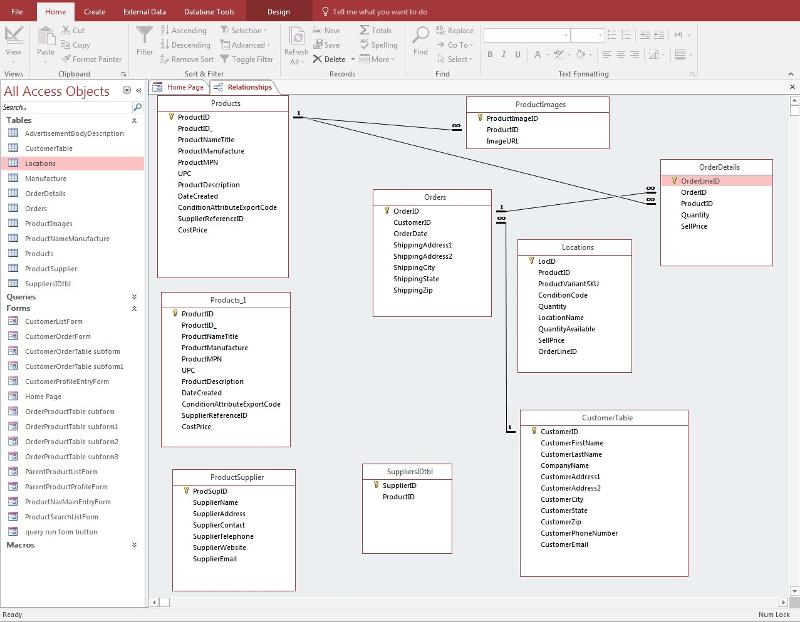Select the Format Painter tool
Viewport: 800px width, 622px height.
coord(91,59)
